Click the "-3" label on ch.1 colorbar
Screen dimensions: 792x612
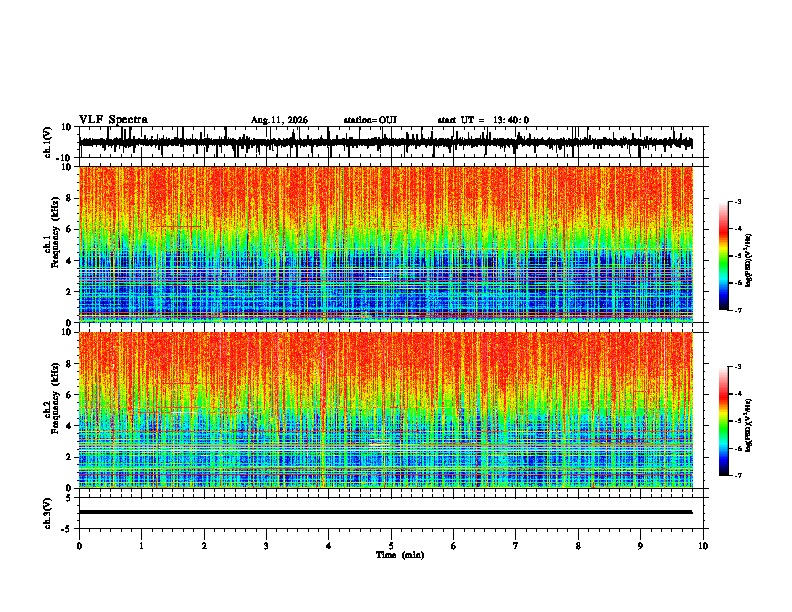click(737, 201)
